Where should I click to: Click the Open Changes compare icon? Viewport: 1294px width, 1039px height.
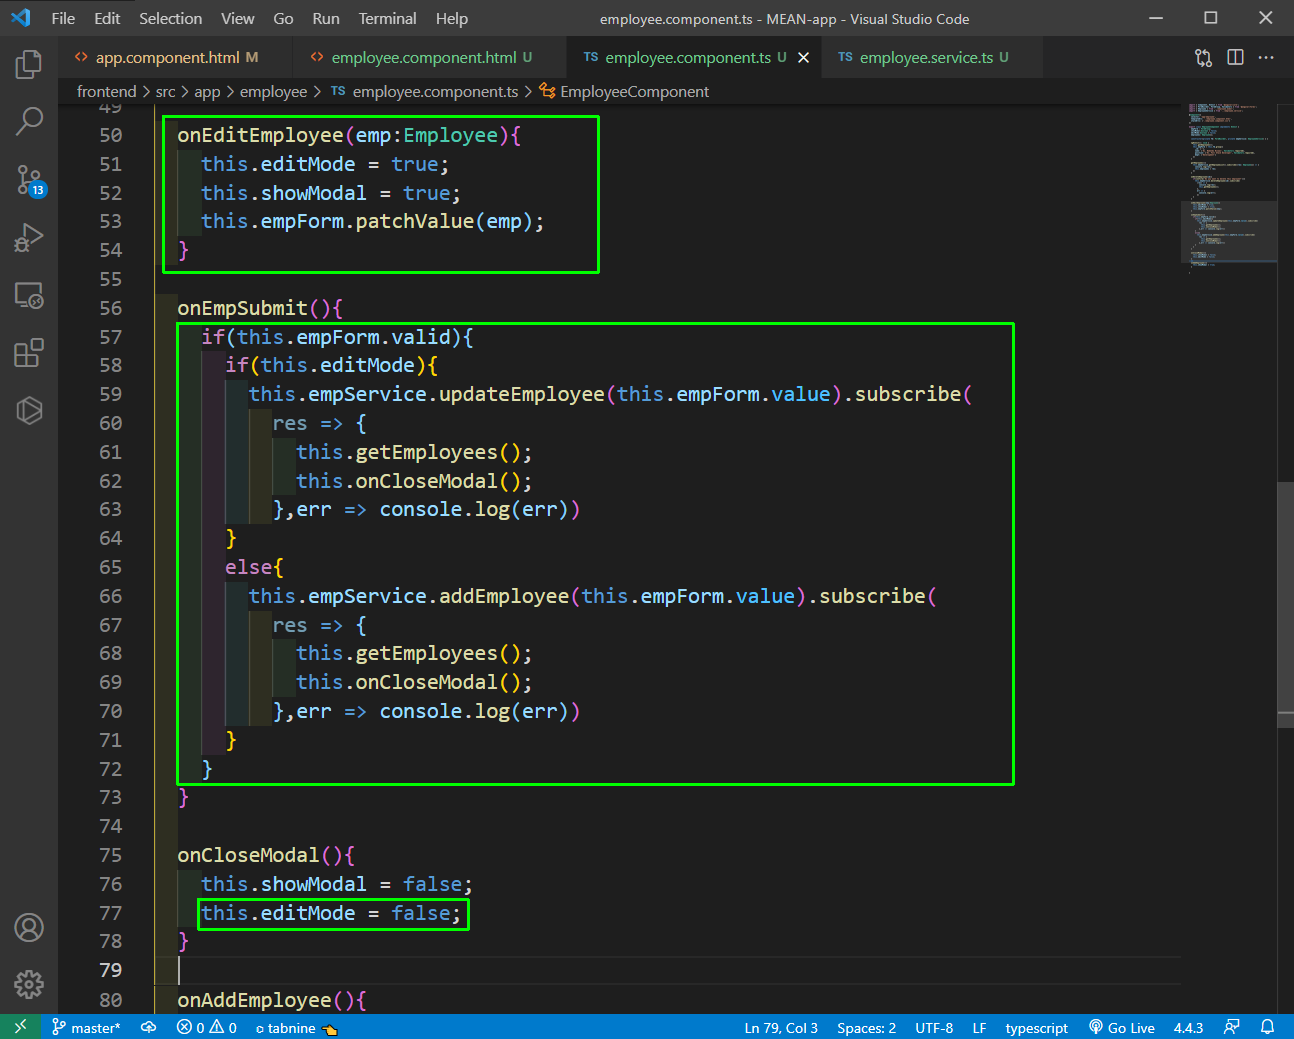1203,58
